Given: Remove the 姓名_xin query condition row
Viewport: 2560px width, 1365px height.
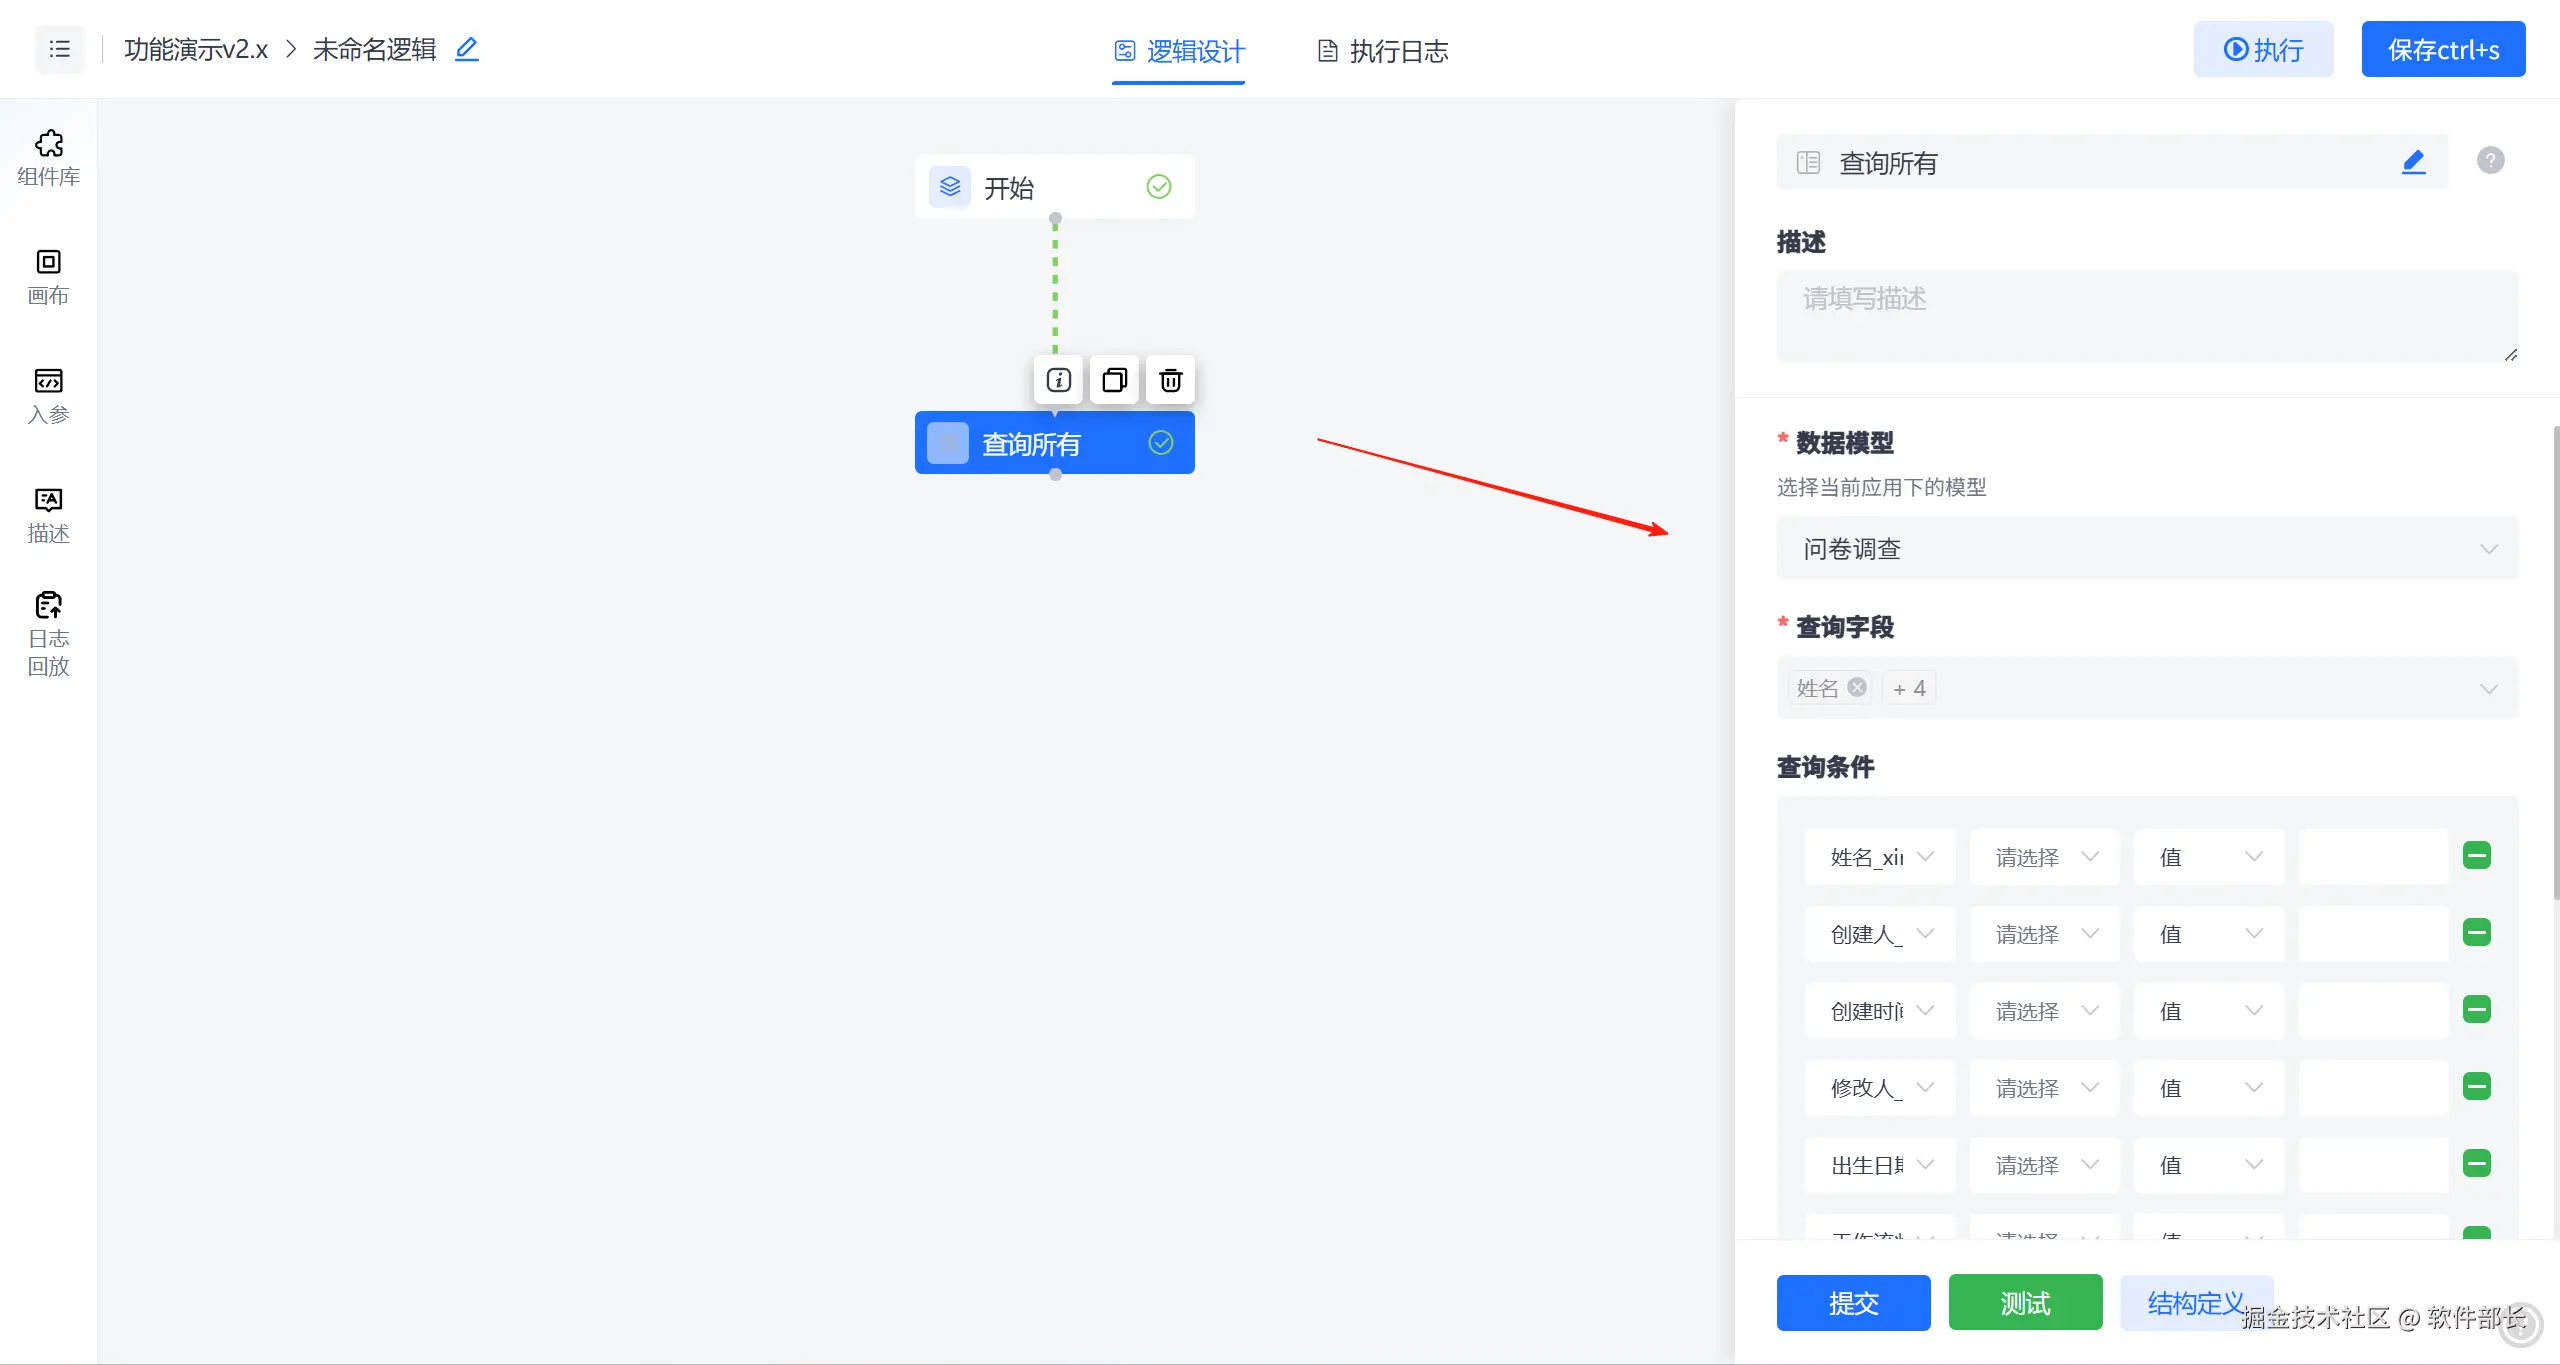Looking at the screenshot, I should 2476,856.
